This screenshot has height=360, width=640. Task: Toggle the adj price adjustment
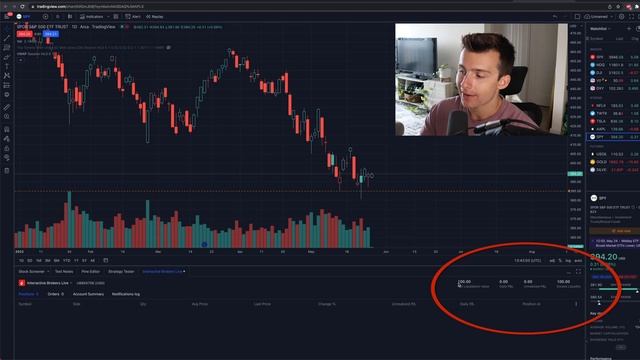point(552,260)
